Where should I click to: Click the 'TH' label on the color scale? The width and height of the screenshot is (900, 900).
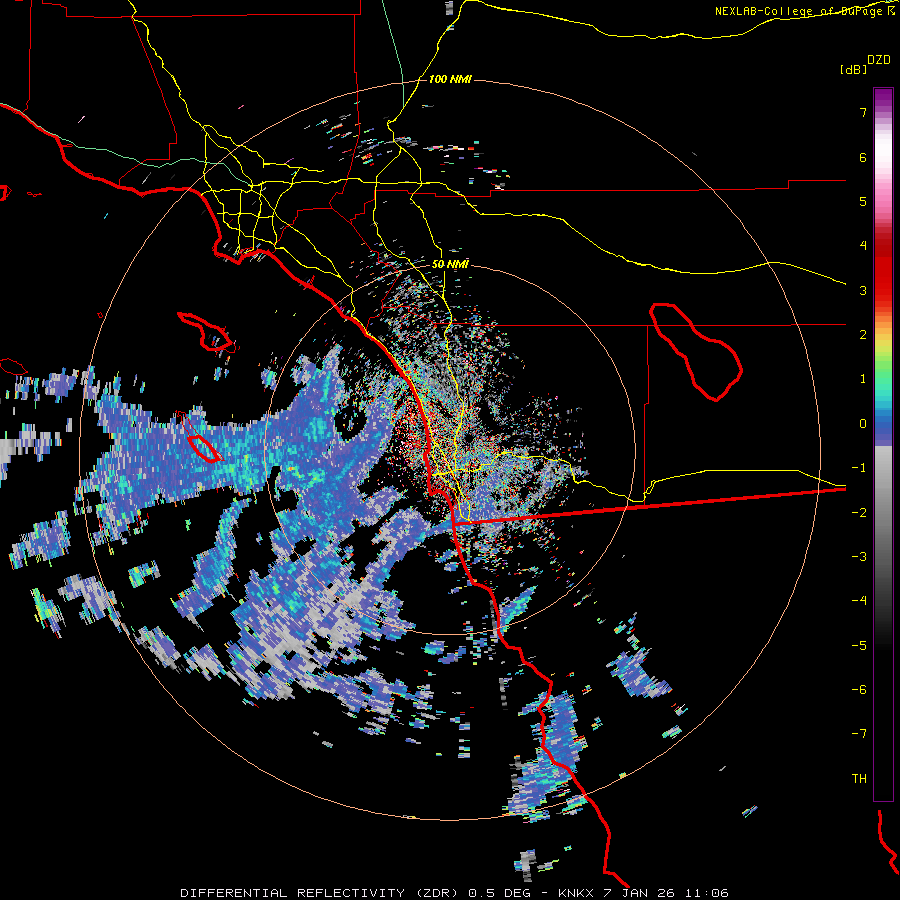pos(859,778)
